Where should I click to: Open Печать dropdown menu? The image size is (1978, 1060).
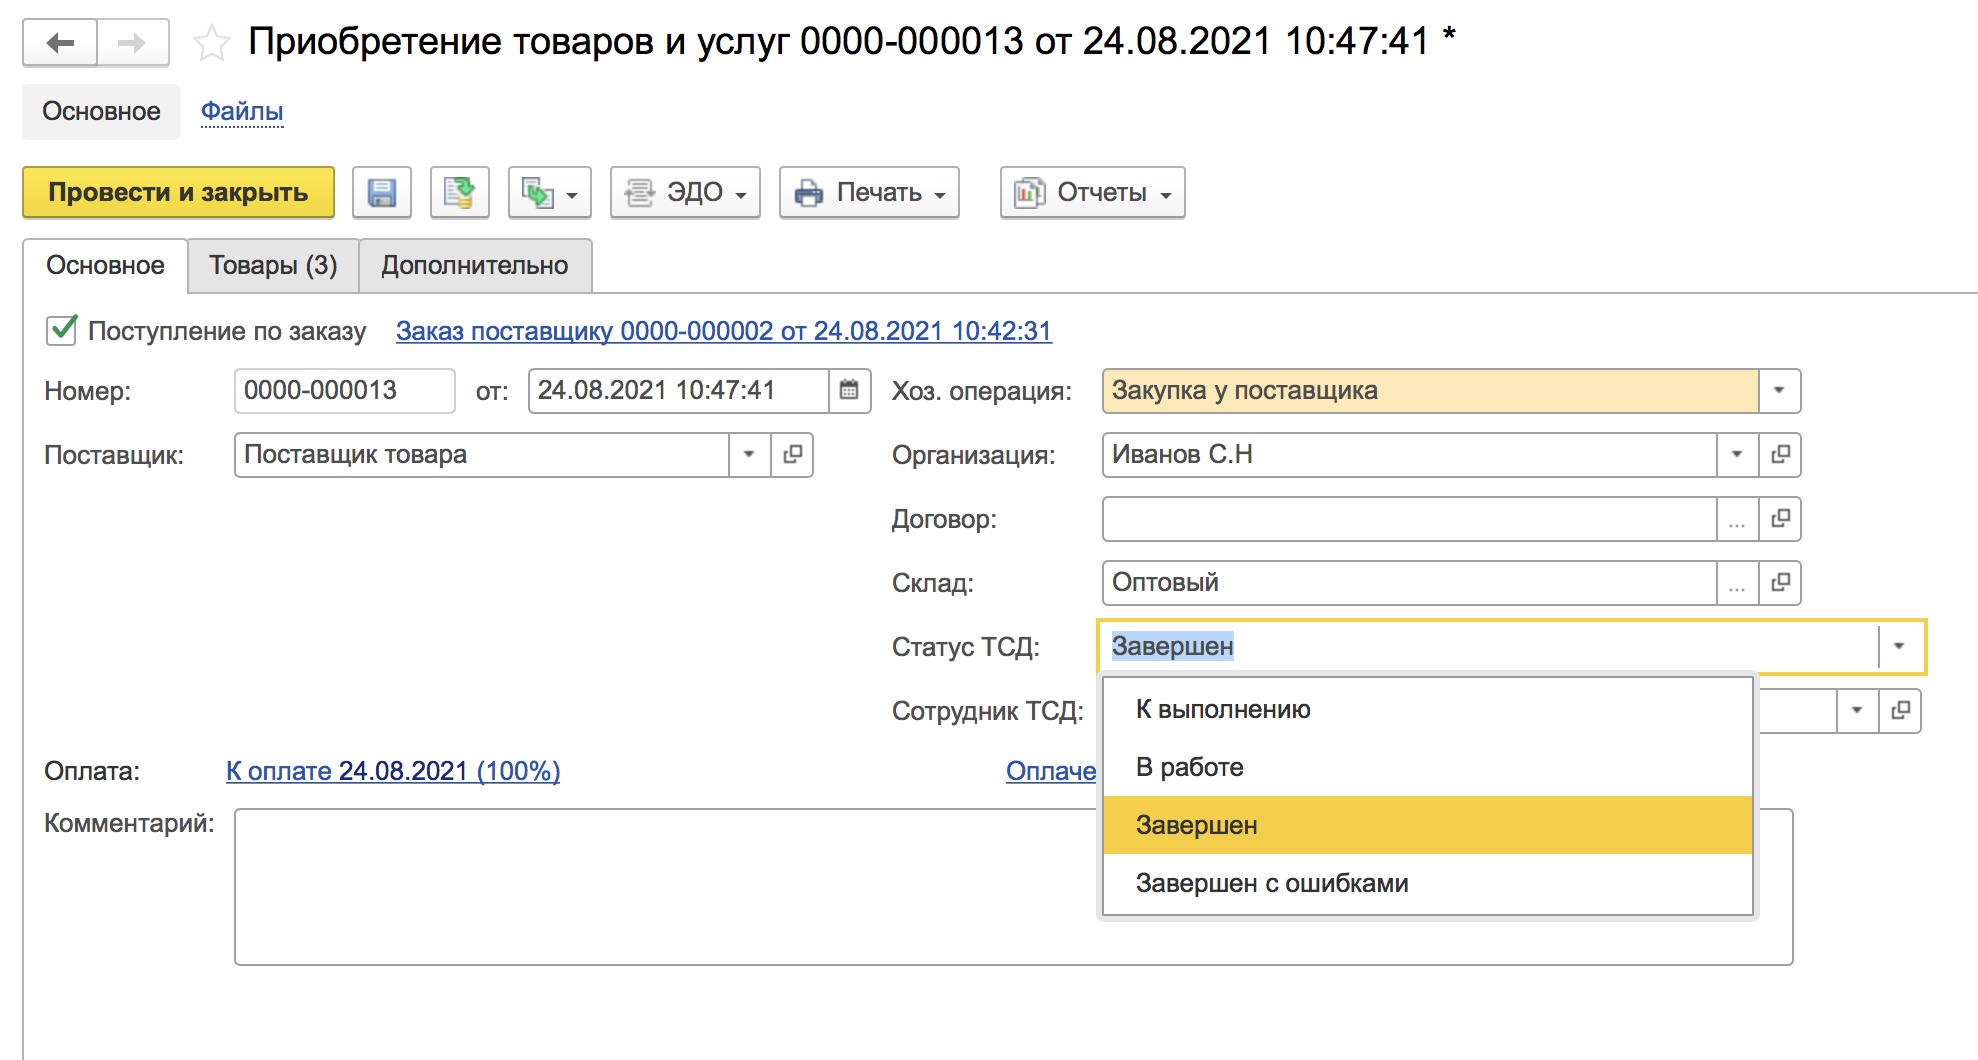pyautogui.click(x=869, y=192)
